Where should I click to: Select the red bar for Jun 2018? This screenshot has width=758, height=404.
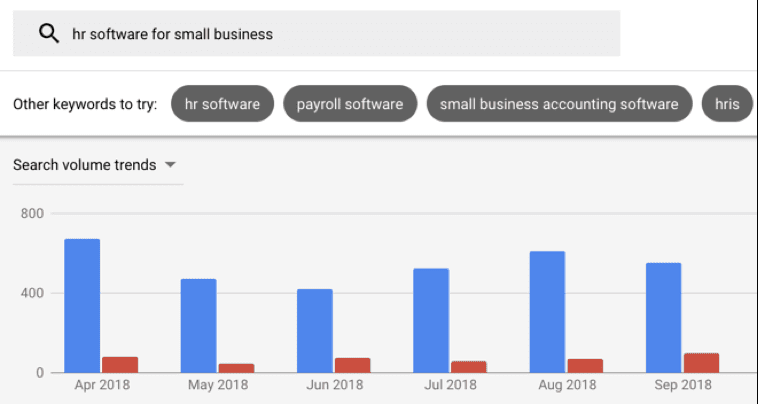click(352, 365)
